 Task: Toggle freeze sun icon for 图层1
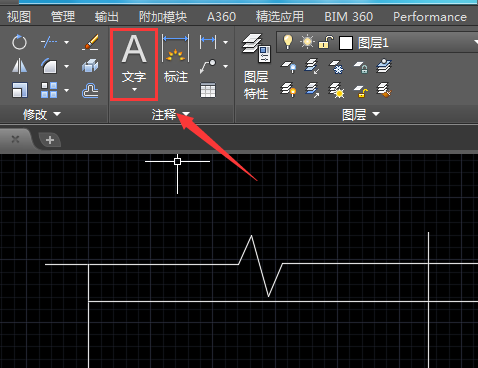[x=307, y=42]
